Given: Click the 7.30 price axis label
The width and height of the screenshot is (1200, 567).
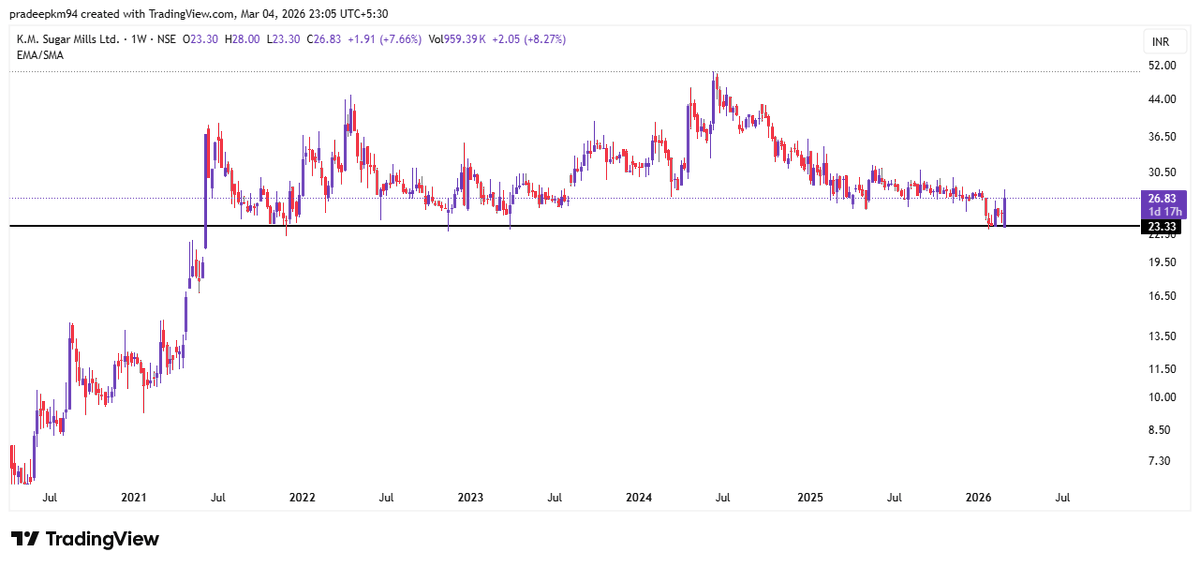Looking at the screenshot, I should pyautogui.click(x=1161, y=461).
